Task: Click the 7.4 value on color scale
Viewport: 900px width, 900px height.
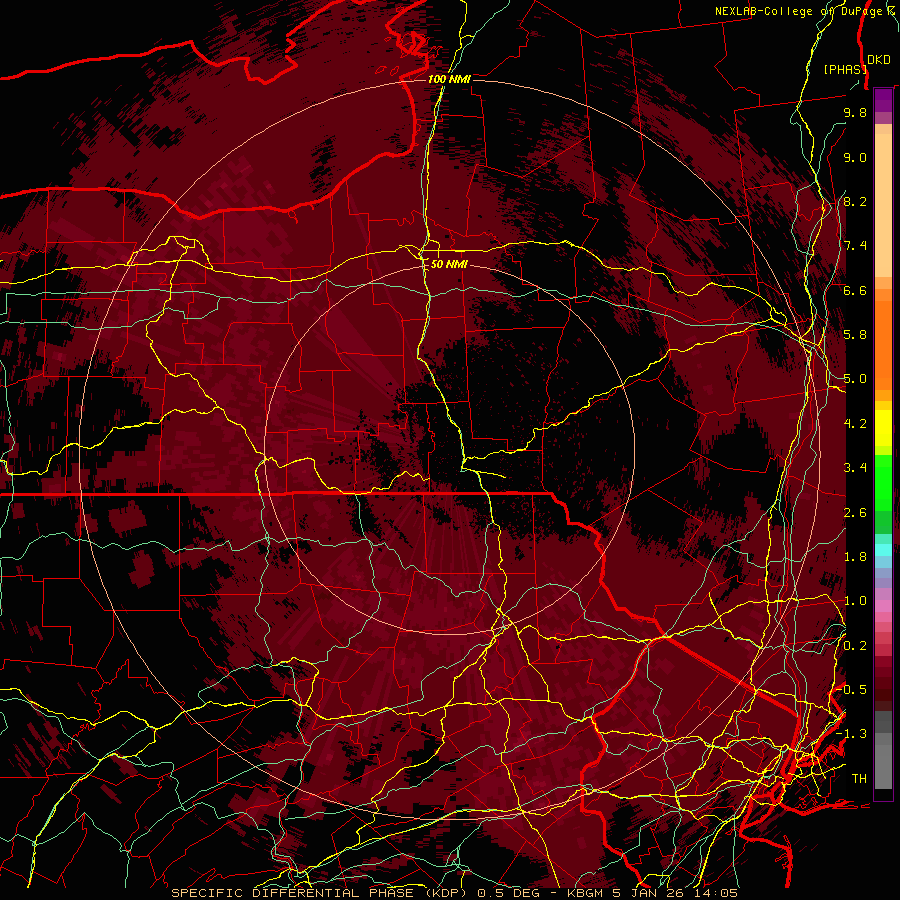Action: tap(855, 246)
